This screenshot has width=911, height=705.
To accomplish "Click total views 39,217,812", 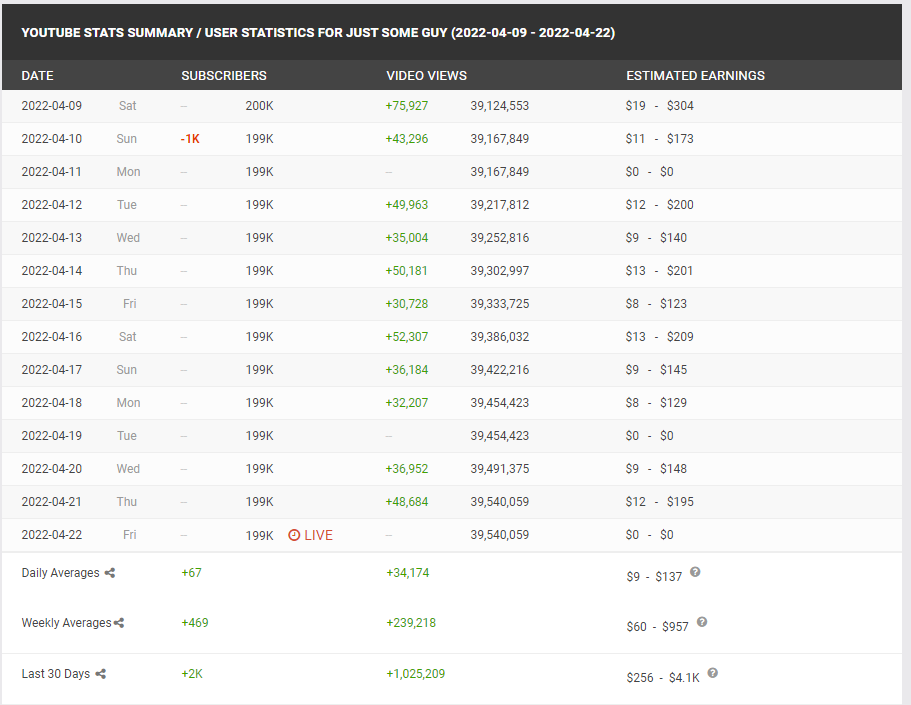I will 500,205.
